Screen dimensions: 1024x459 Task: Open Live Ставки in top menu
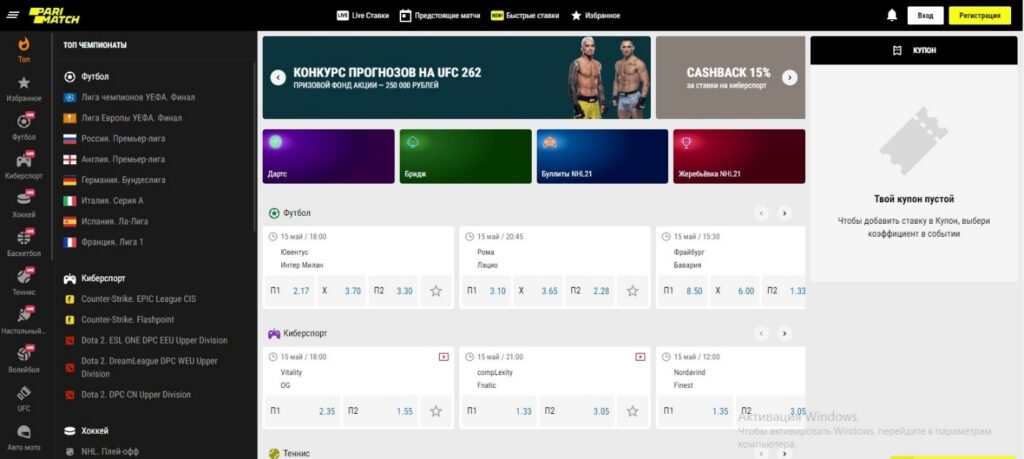click(x=362, y=16)
